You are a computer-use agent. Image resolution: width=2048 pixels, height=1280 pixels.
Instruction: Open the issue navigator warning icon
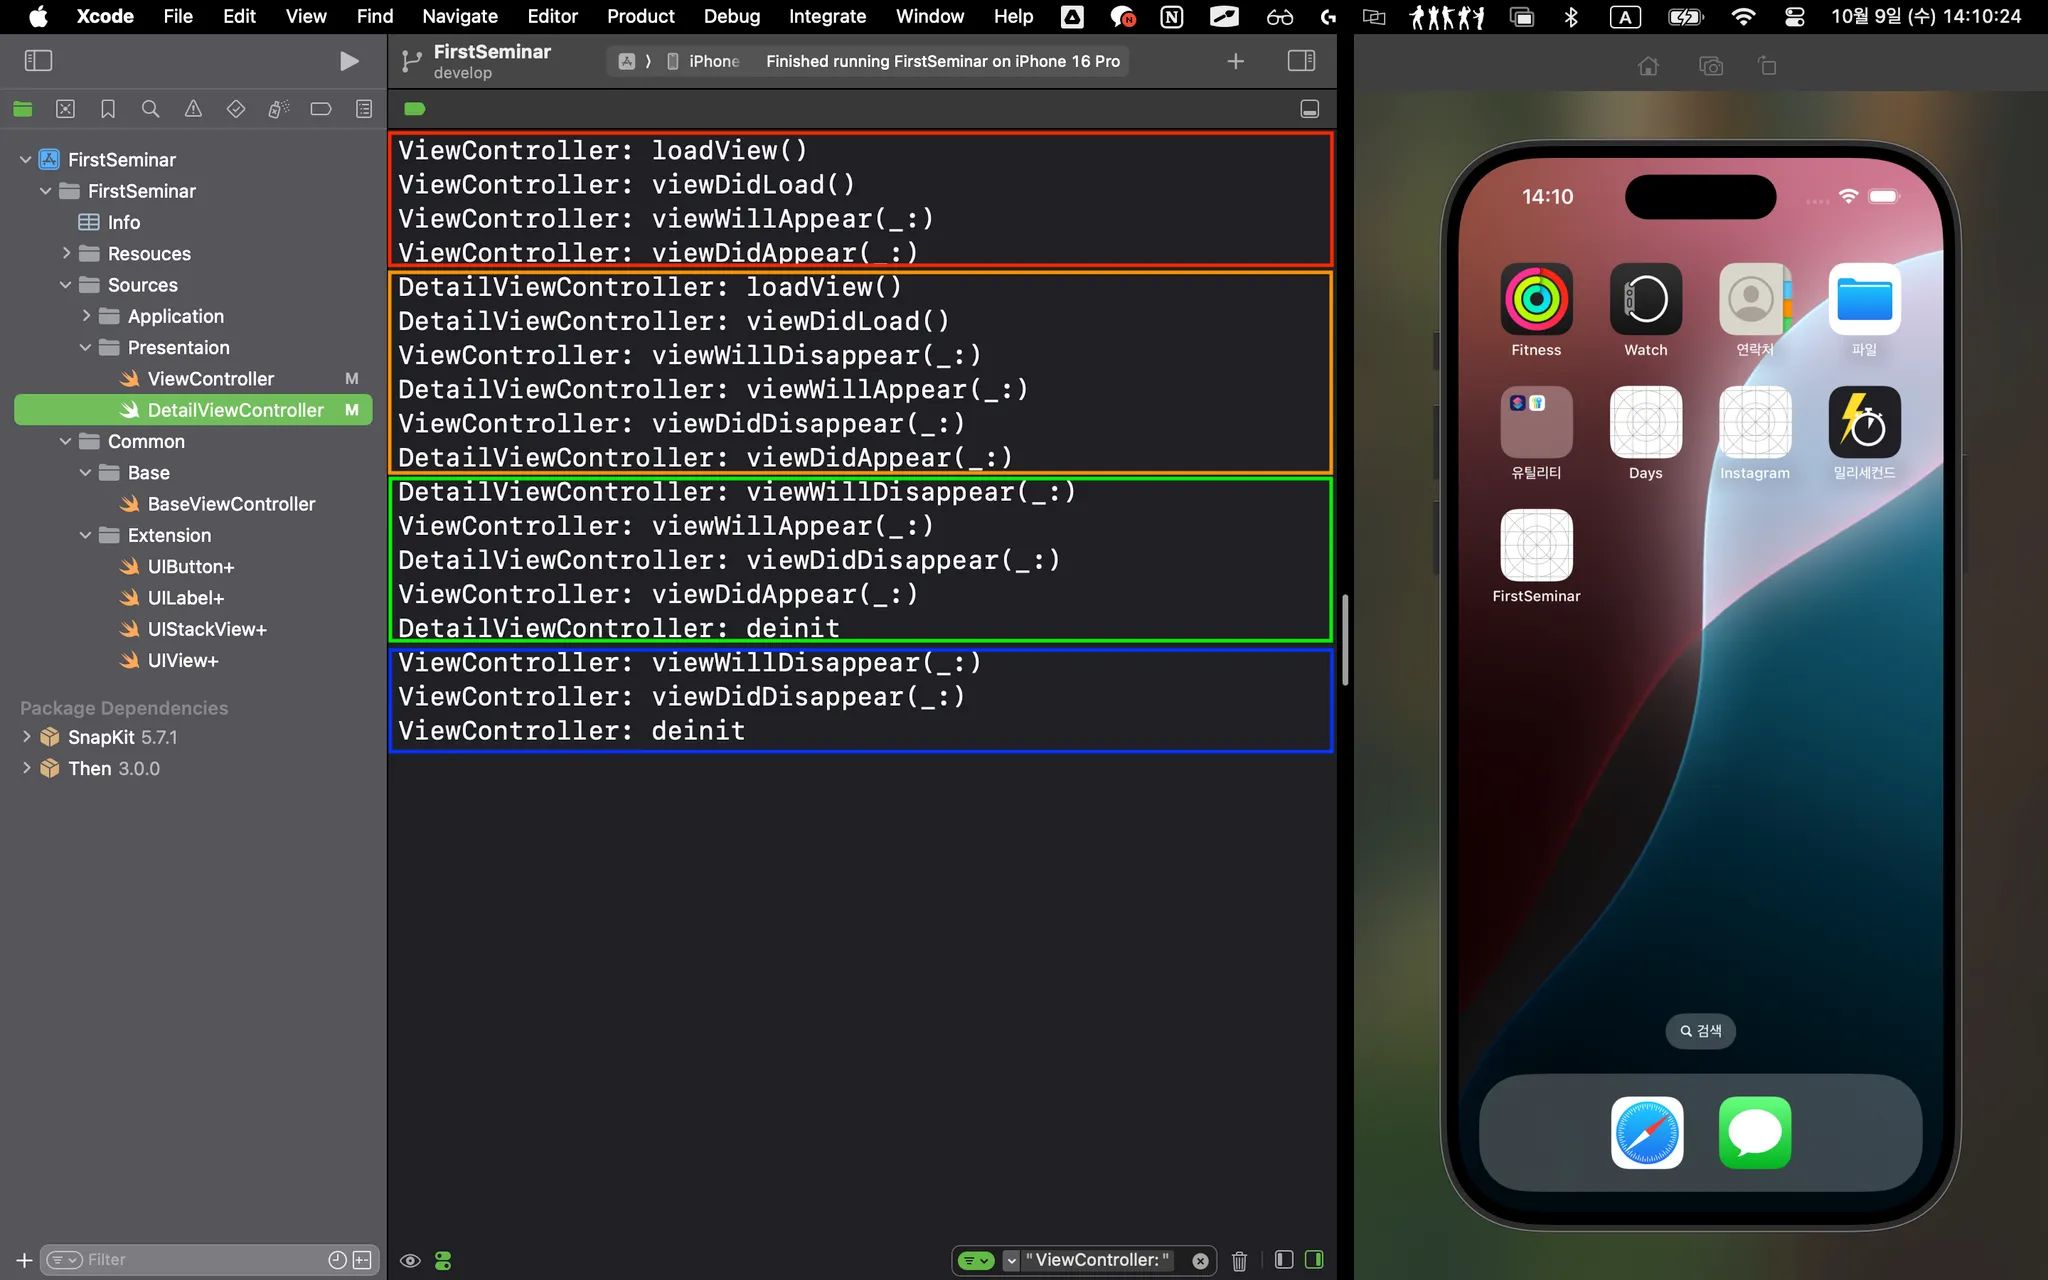193,109
